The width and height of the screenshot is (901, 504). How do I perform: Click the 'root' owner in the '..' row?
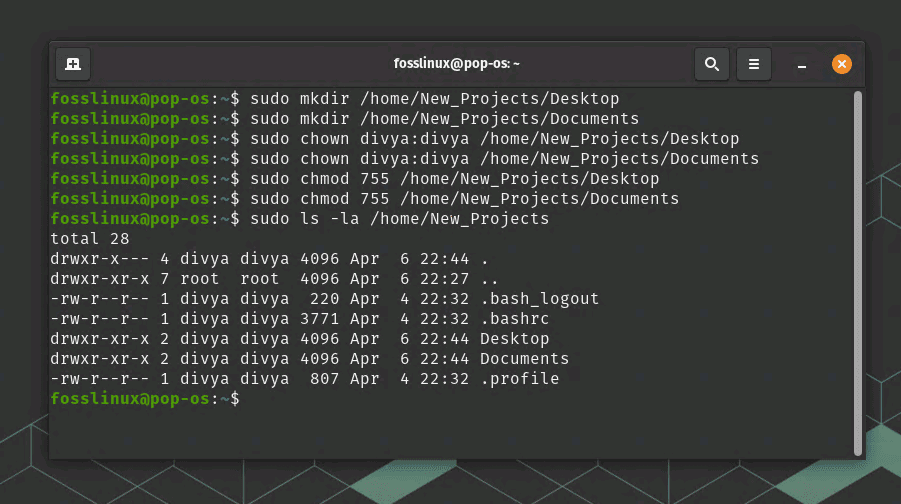[200, 279]
